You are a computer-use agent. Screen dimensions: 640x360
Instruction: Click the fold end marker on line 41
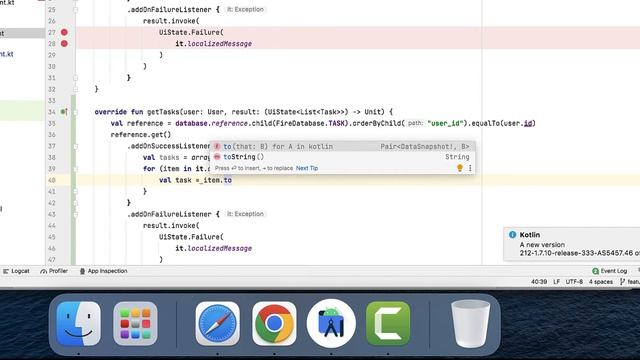click(x=76, y=191)
